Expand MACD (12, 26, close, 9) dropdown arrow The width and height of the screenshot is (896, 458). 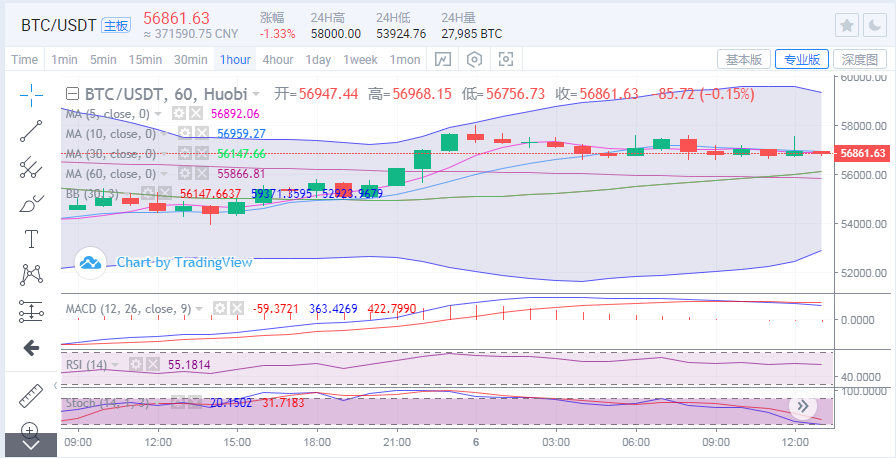(x=199, y=309)
